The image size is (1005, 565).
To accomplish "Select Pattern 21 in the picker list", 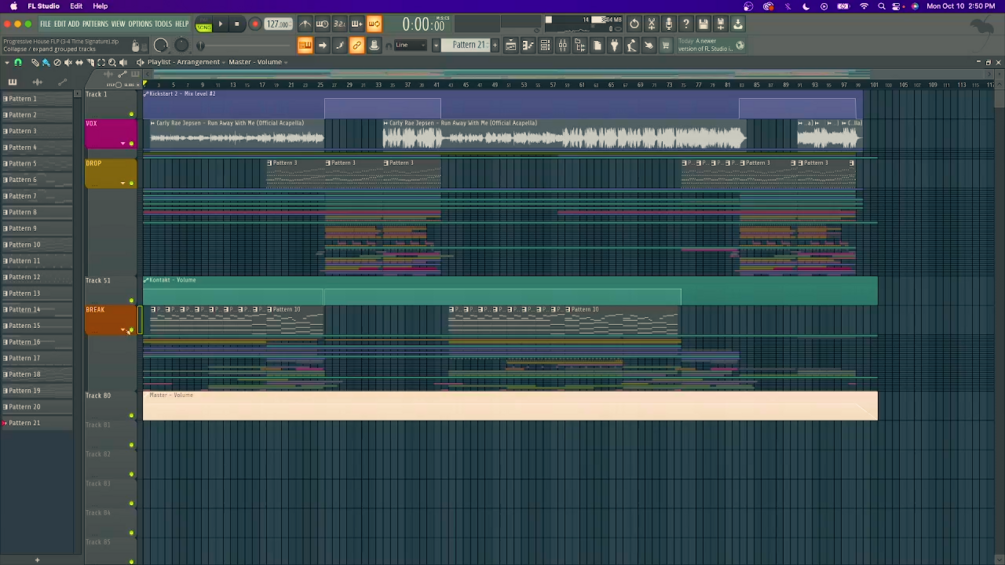I will 37,423.
